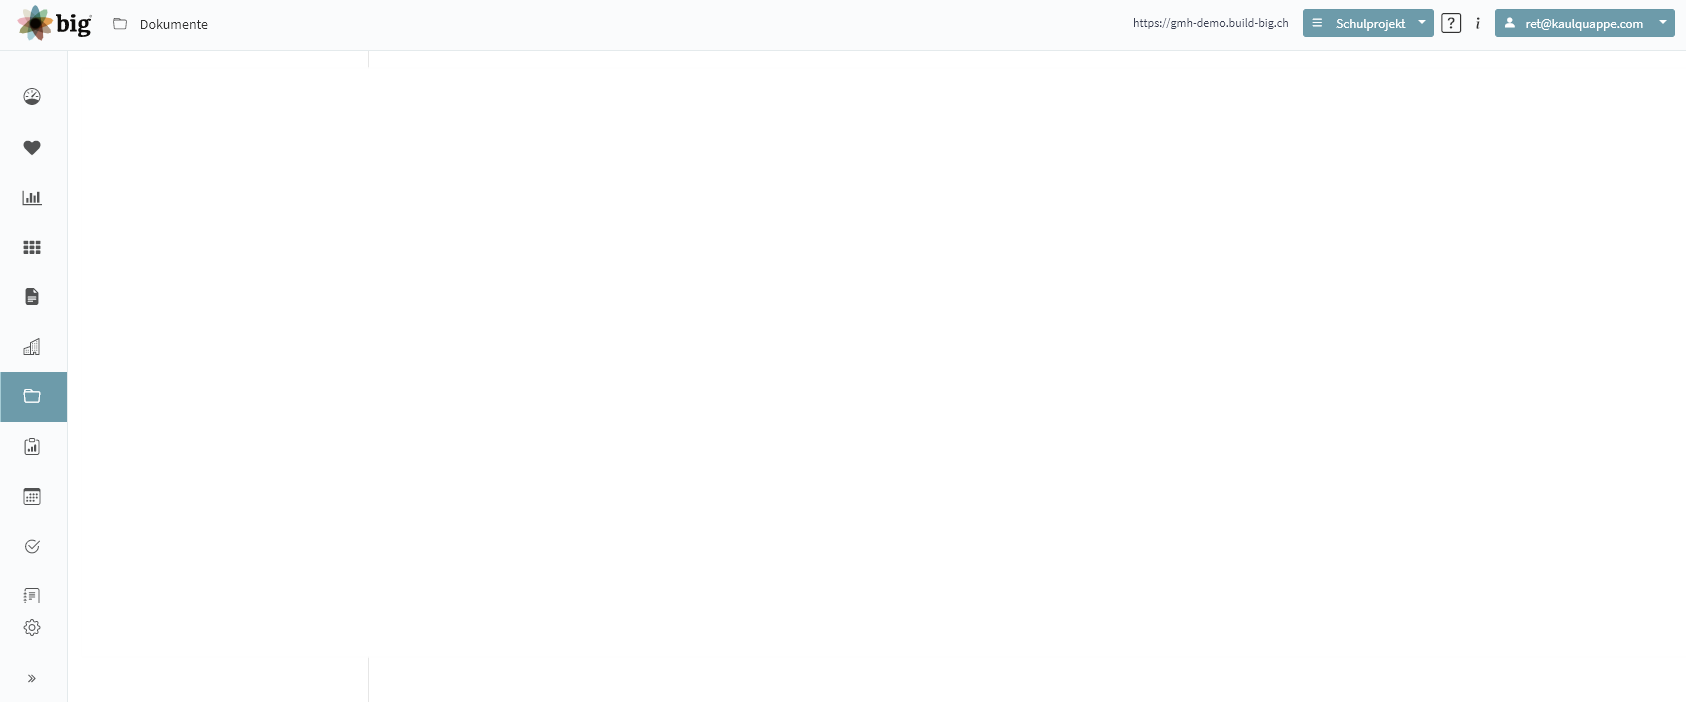The image size is (1686, 702).
Task: Open the settings gear icon
Action: pos(32,628)
